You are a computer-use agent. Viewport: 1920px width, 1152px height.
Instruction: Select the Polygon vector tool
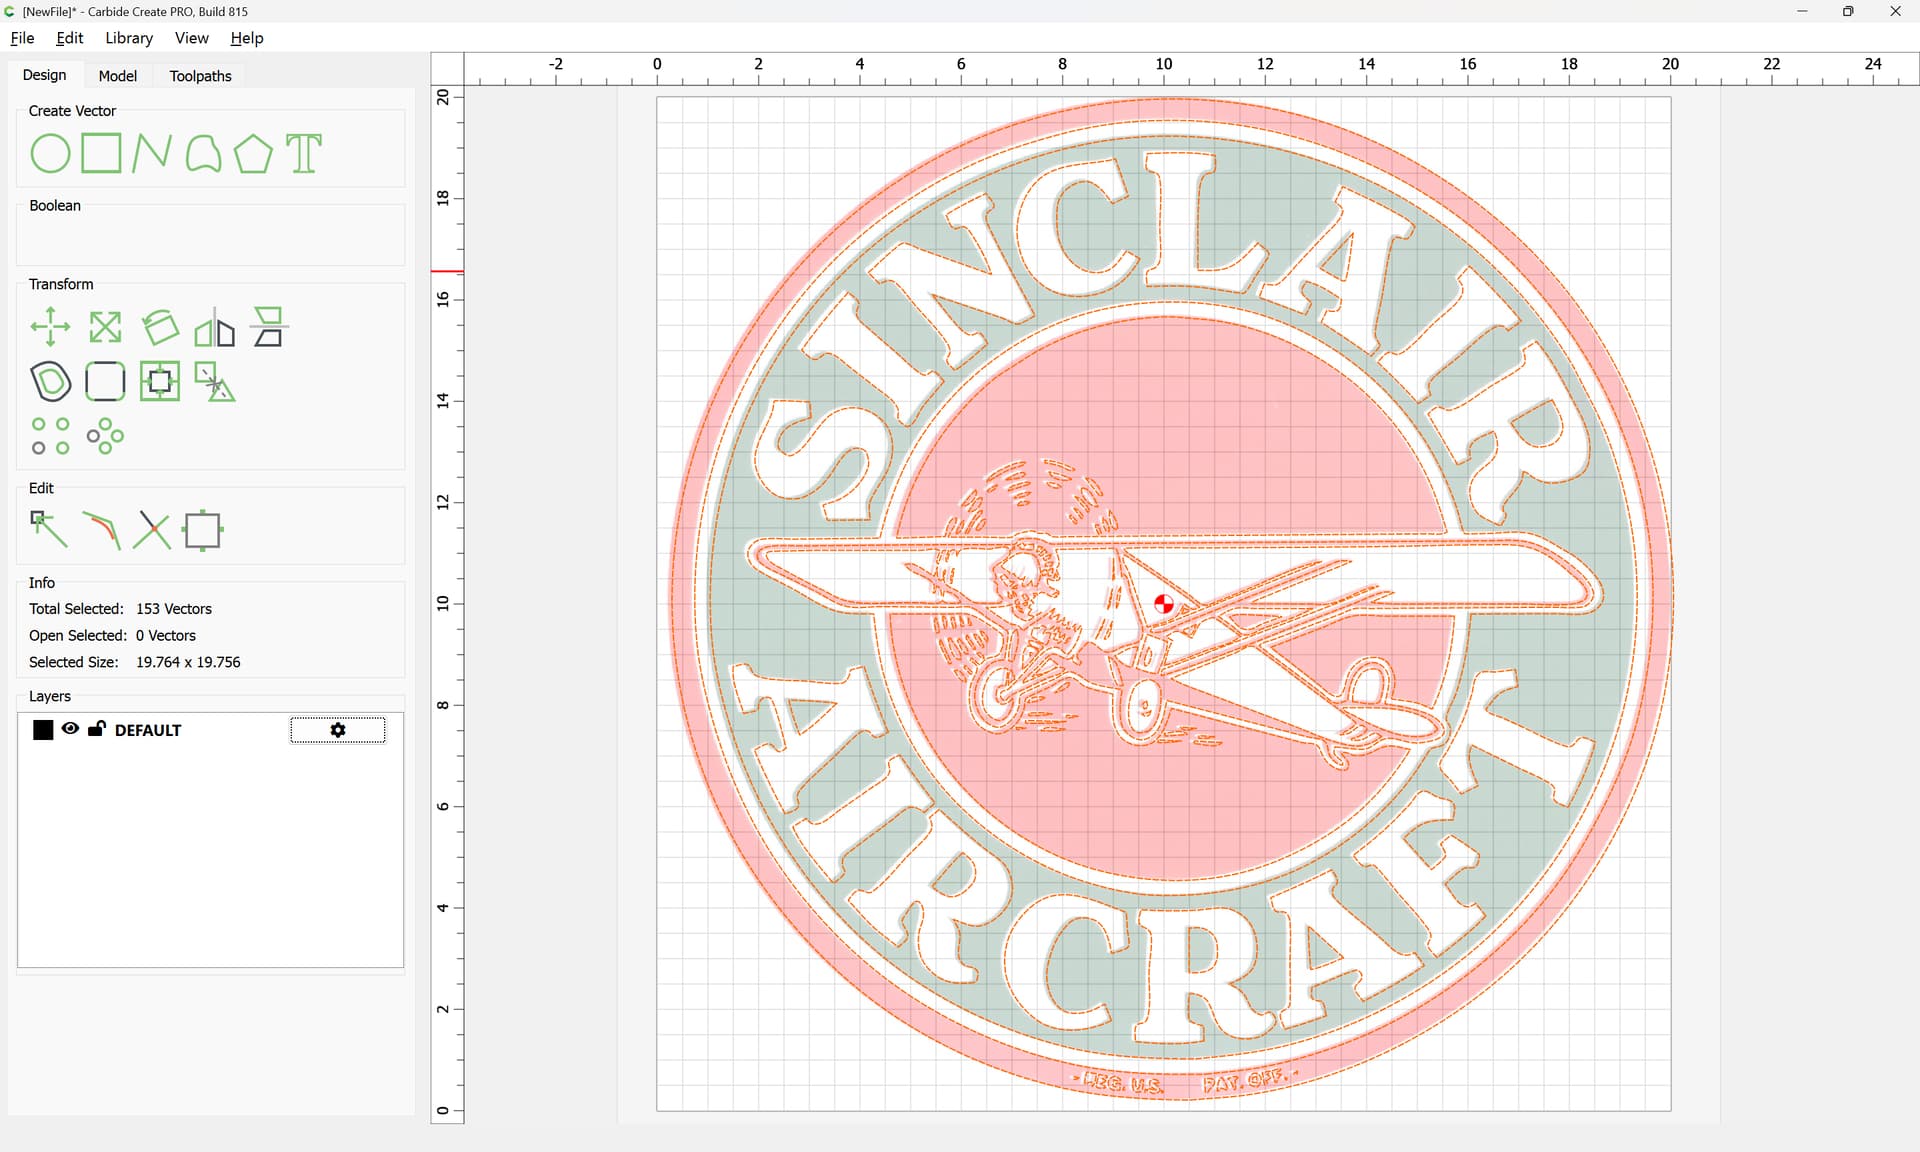[x=253, y=154]
